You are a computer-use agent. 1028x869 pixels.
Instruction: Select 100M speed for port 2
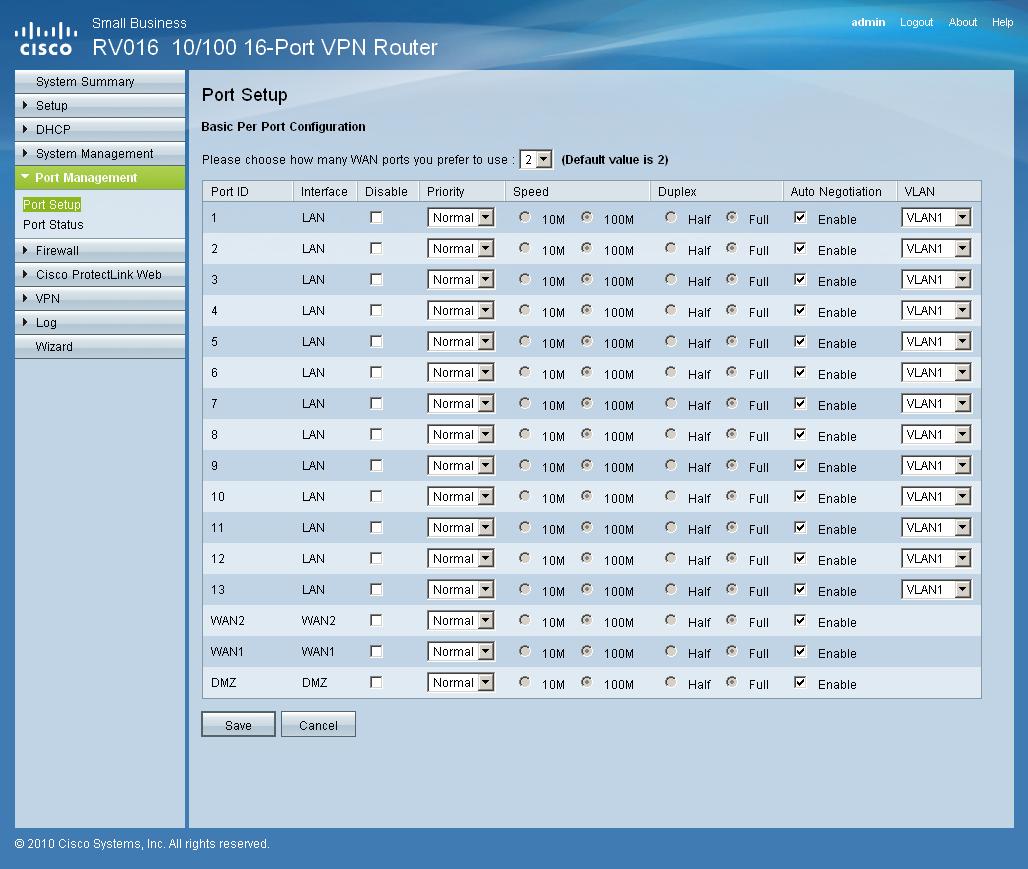point(587,248)
